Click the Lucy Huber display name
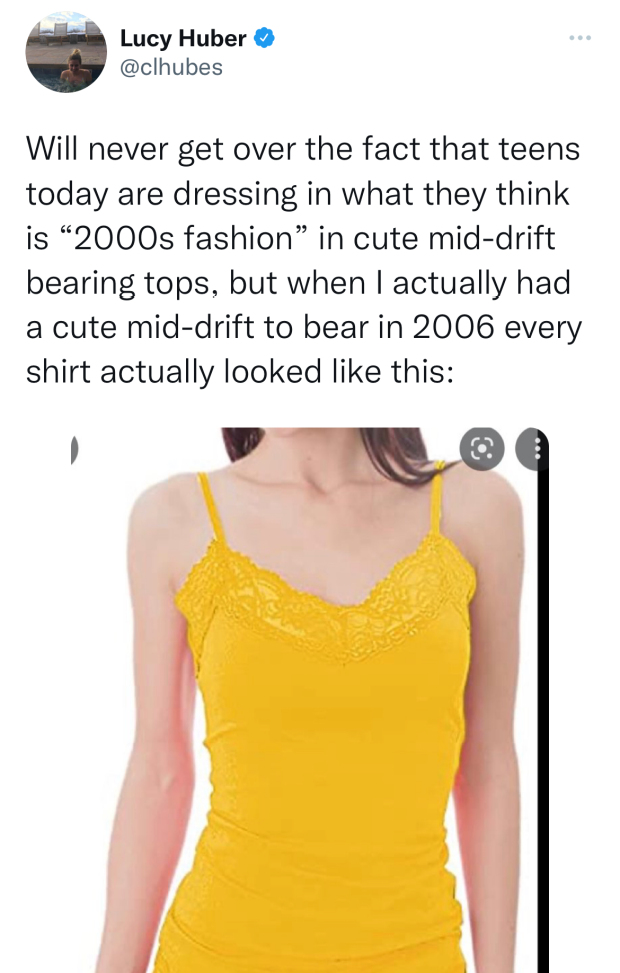620x973 pixels. [x=183, y=38]
